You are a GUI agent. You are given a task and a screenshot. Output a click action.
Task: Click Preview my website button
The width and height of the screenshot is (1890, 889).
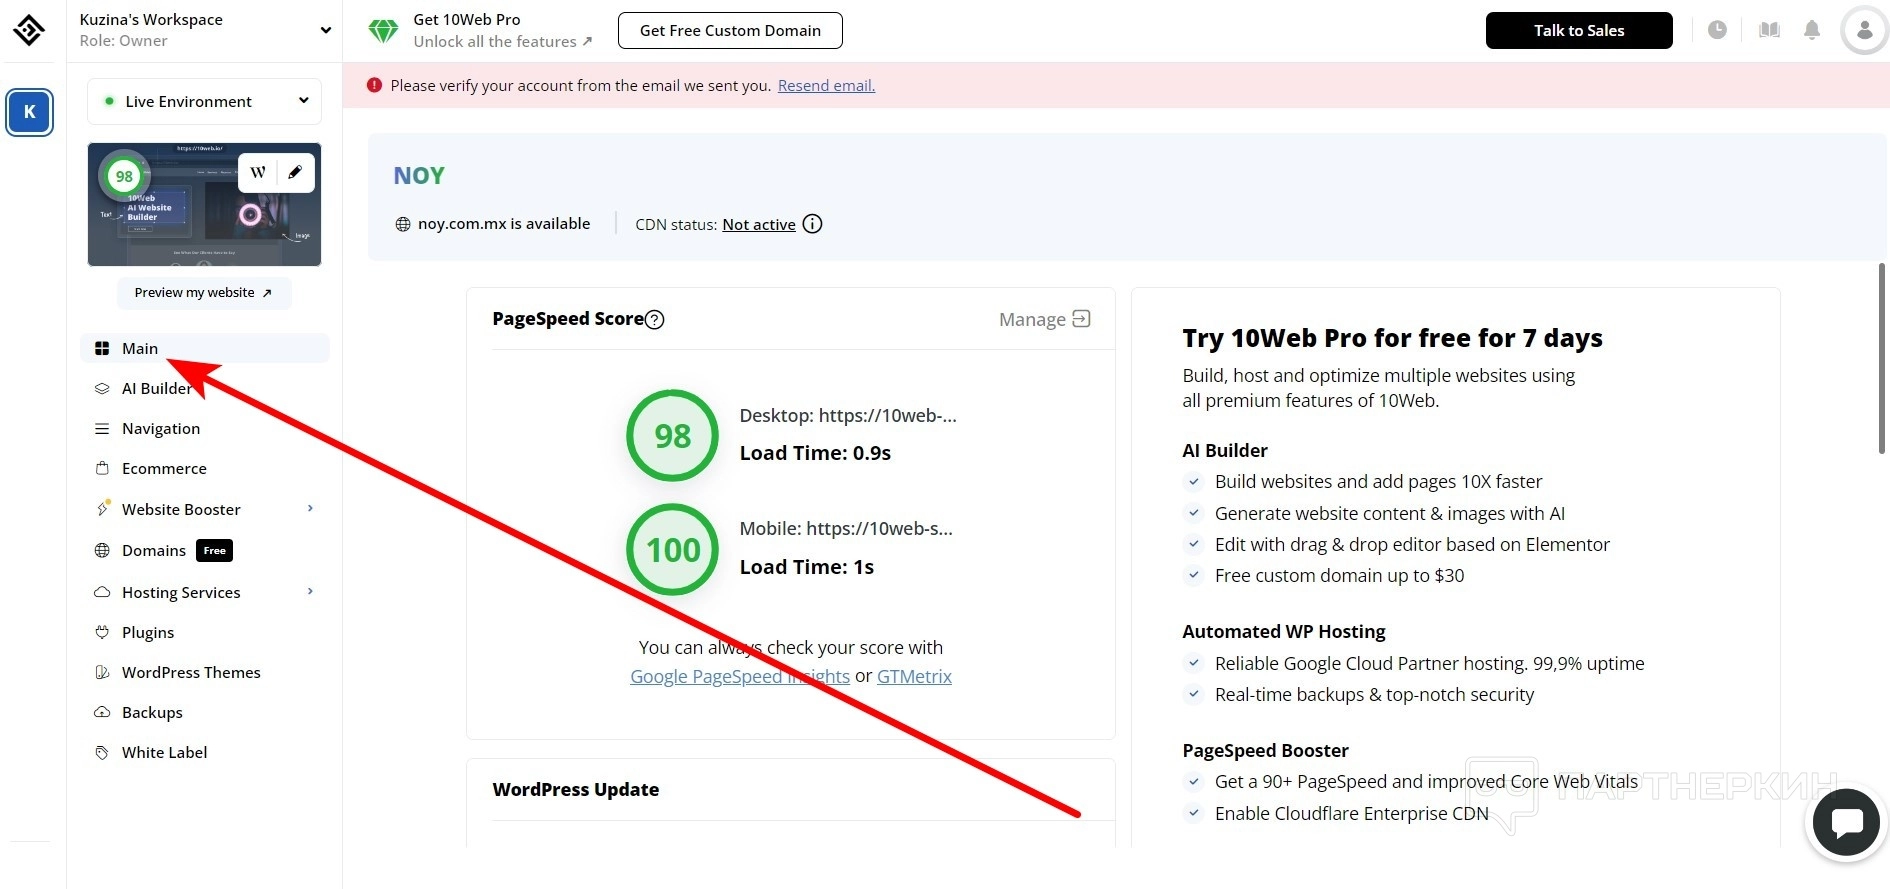pyautogui.click(x=204, y=292)
